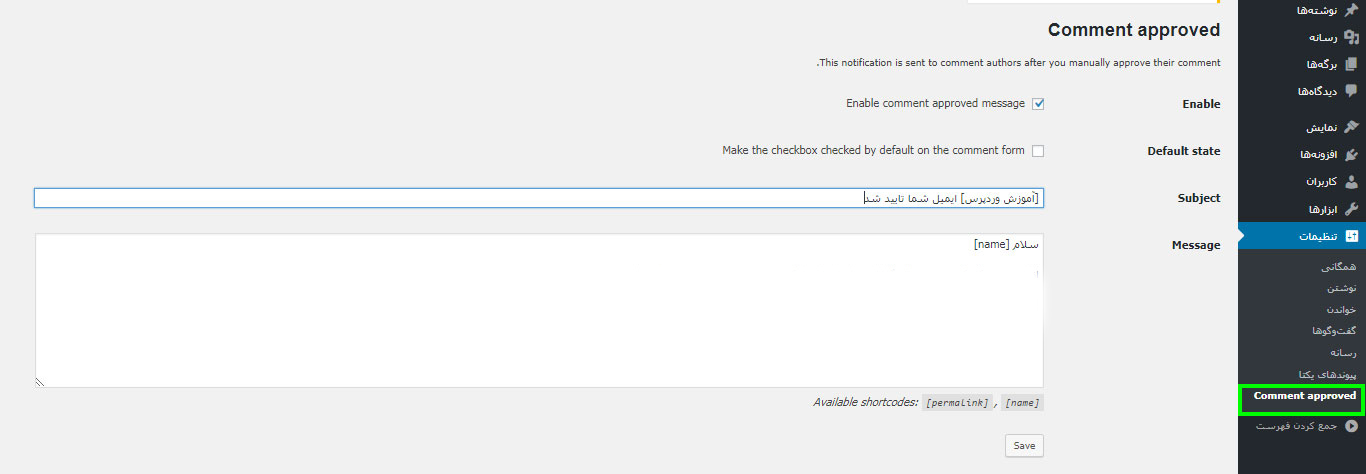Viewport: 1366px width, 474px height.
Task: Go to رسانه settings submenu item
Action: click(x=1344, y=352)
